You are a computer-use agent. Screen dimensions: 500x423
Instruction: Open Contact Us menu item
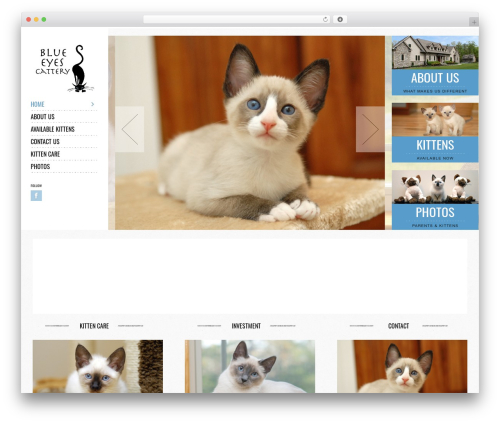(45, 142)
